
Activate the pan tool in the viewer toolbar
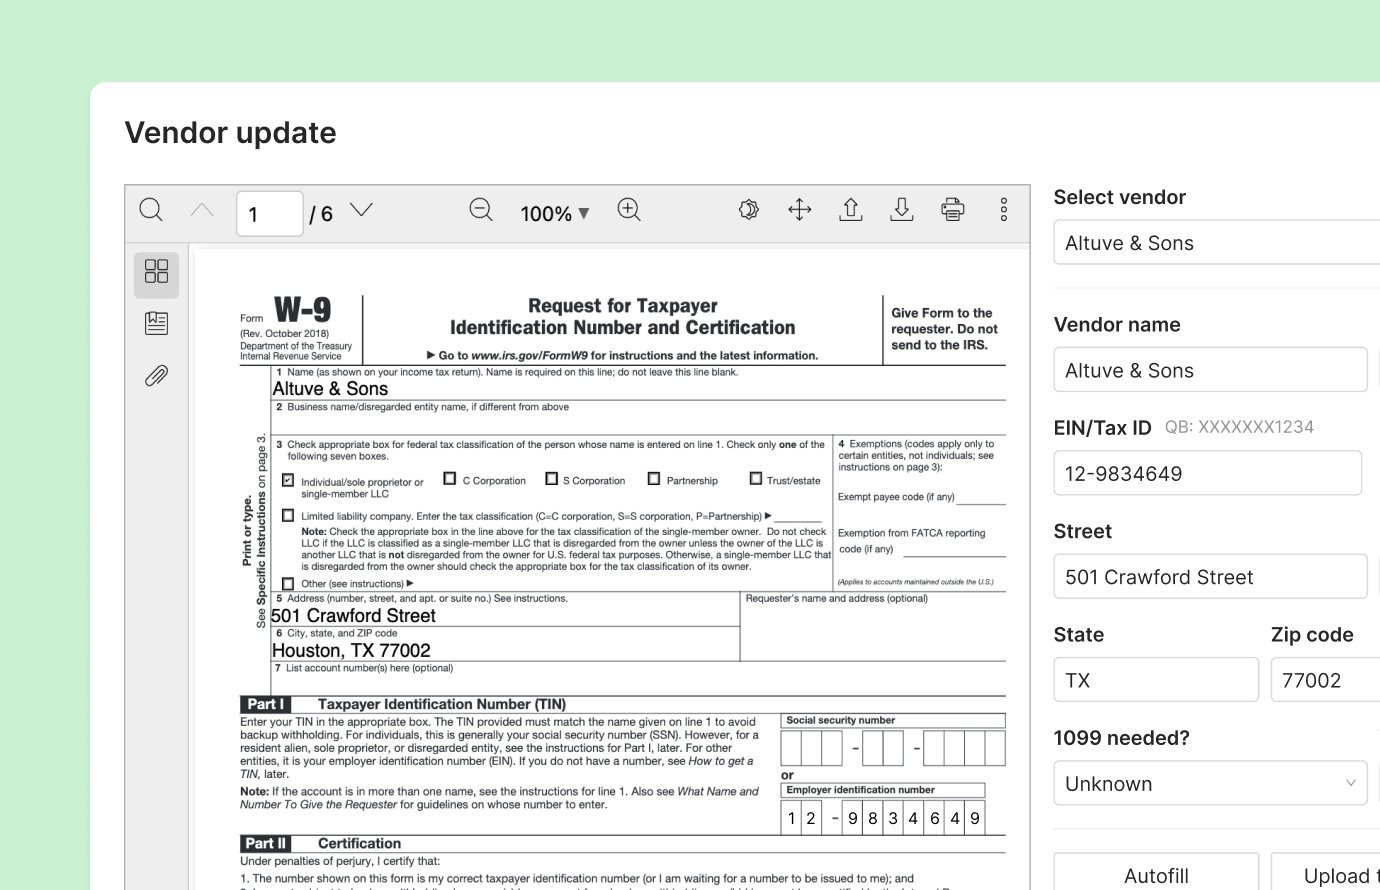800,209
